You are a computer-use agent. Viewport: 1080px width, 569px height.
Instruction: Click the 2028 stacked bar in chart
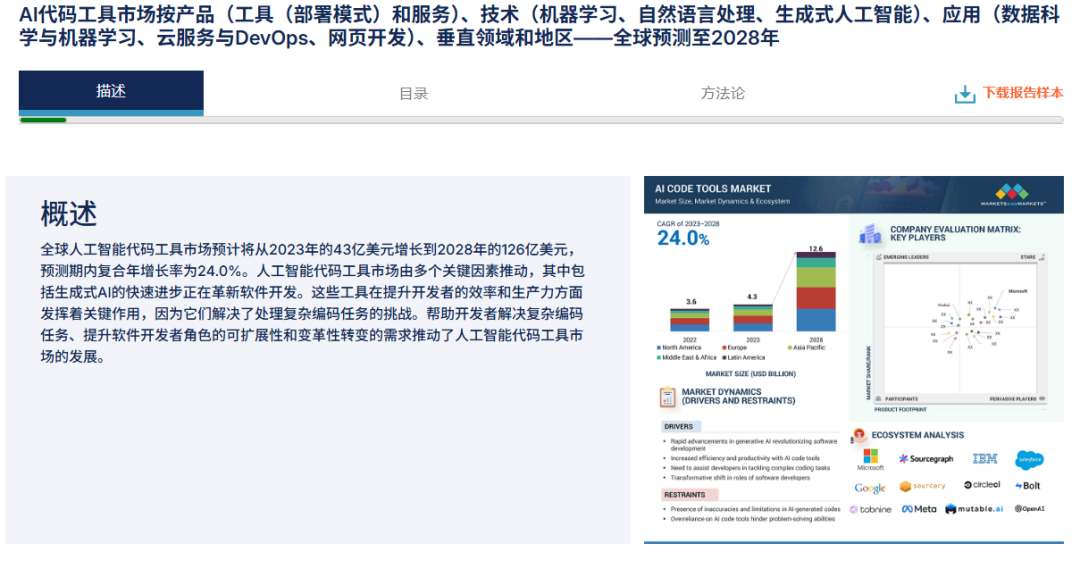coord(816,292)
